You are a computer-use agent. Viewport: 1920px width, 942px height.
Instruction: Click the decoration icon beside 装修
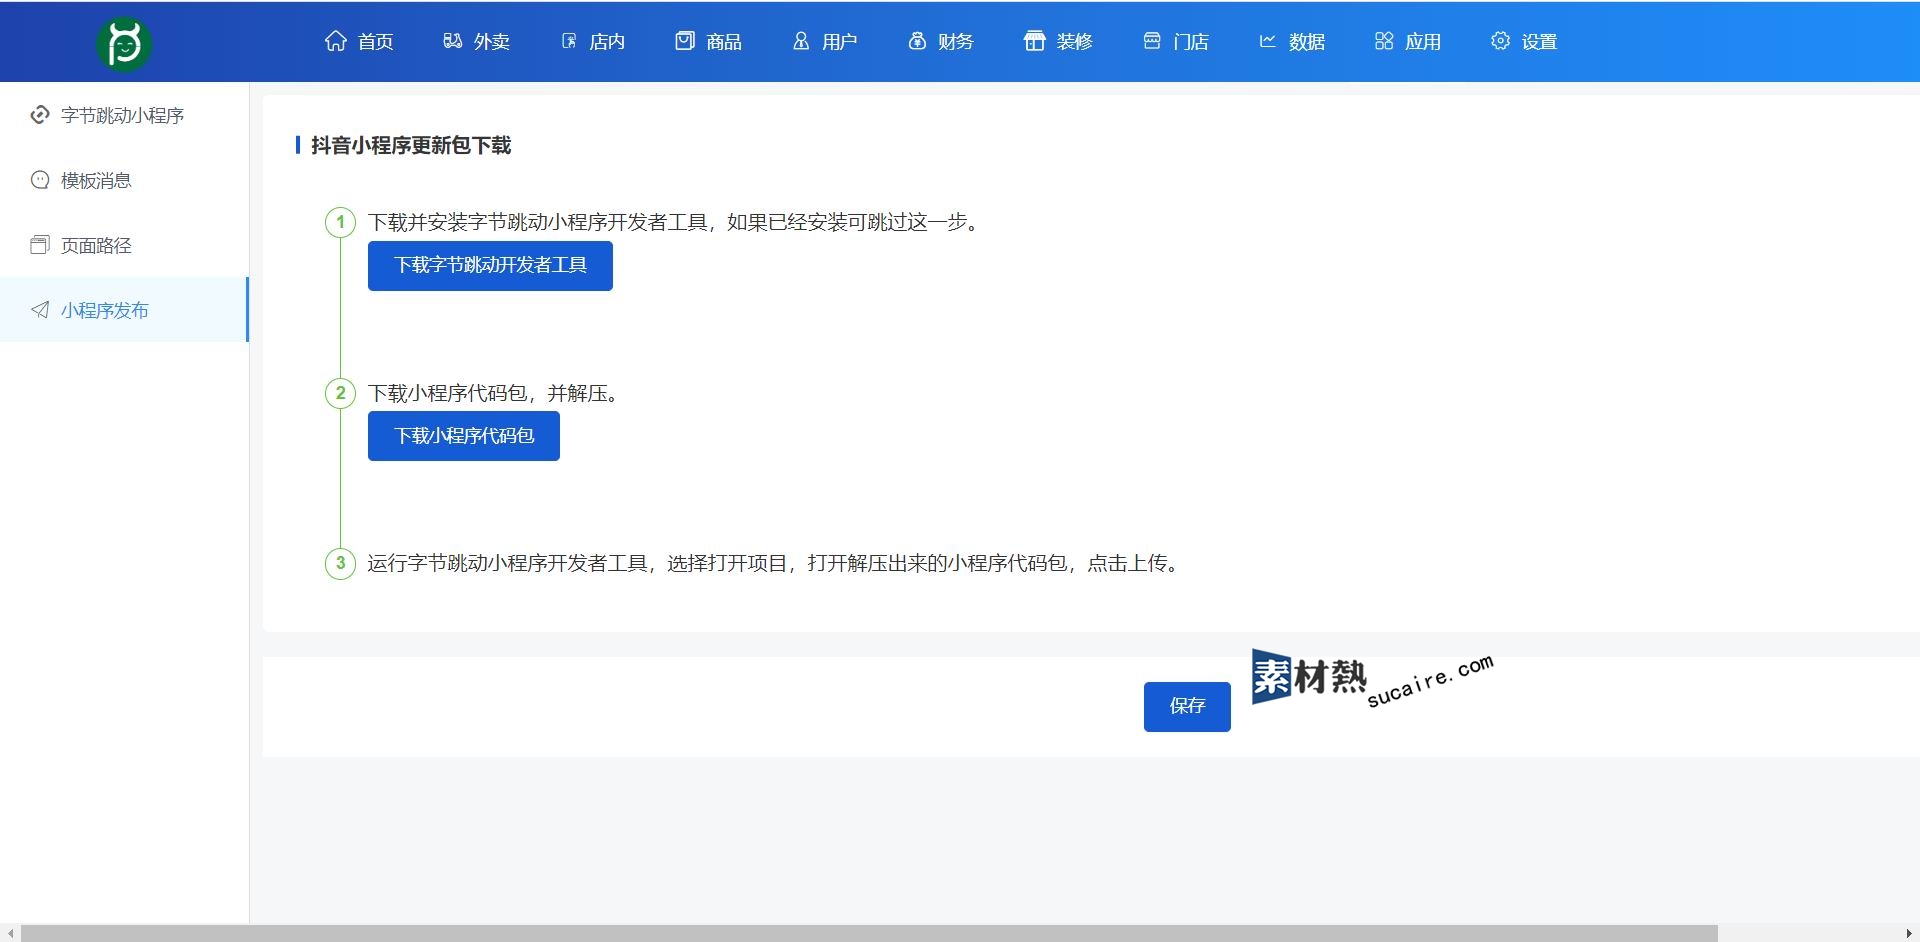point(1035,41)
